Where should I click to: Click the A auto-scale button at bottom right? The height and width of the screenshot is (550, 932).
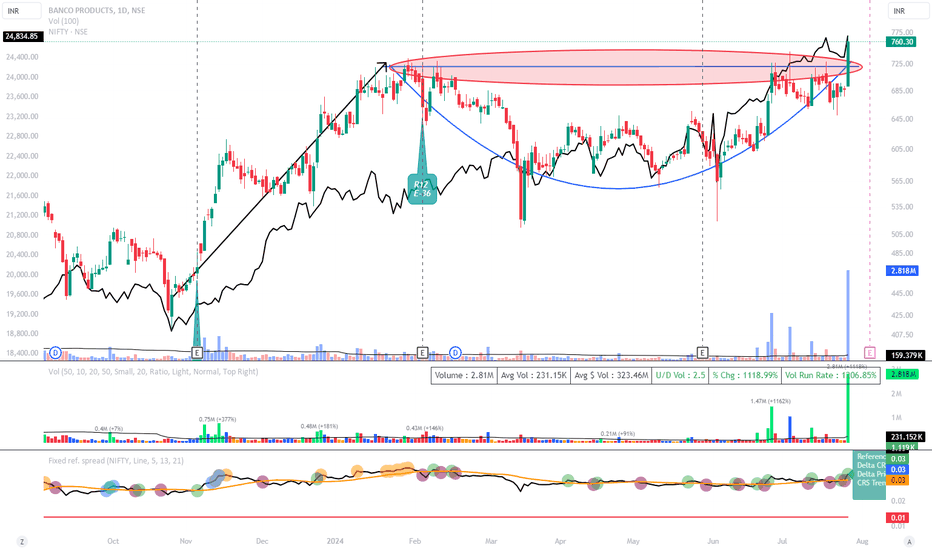909,541
